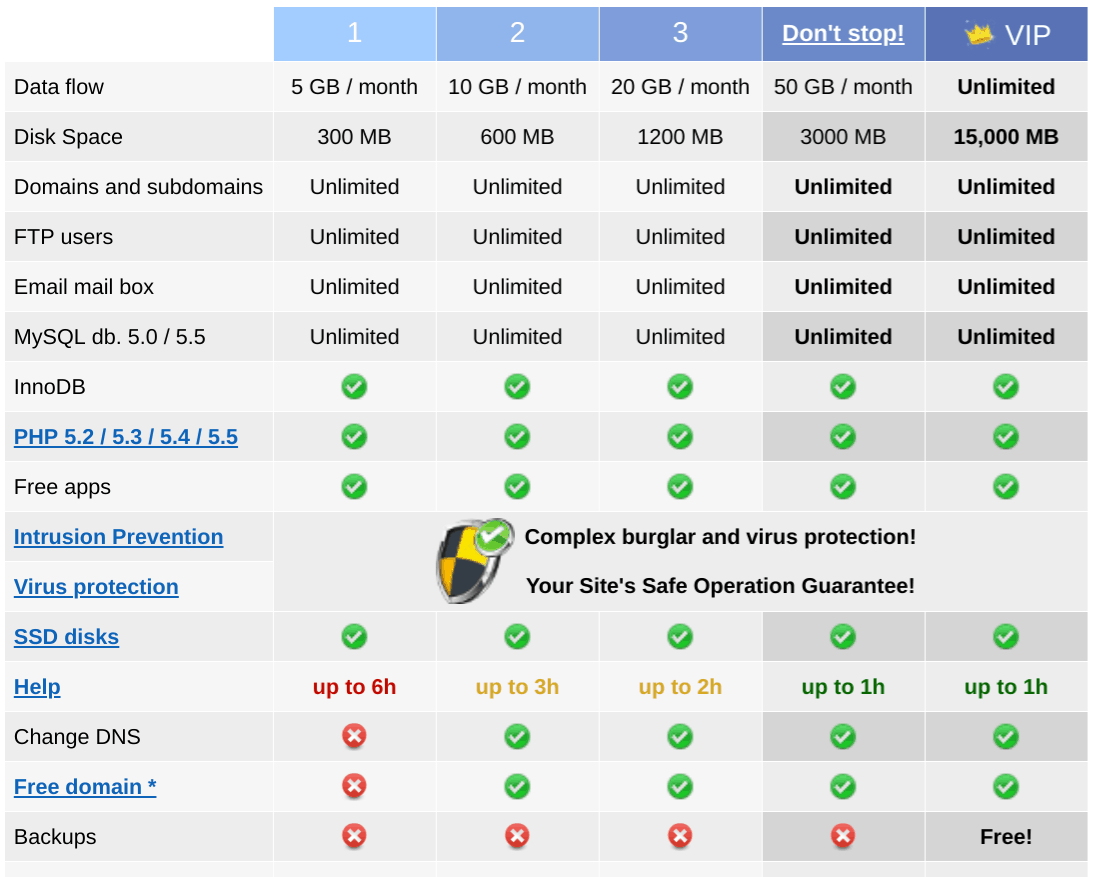Select the plan 2 column header

point(518,34)
